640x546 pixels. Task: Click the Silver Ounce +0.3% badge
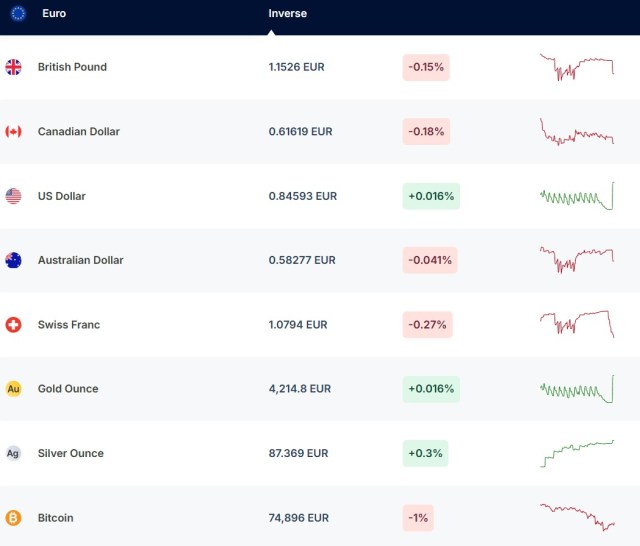(x=425, y=453)
